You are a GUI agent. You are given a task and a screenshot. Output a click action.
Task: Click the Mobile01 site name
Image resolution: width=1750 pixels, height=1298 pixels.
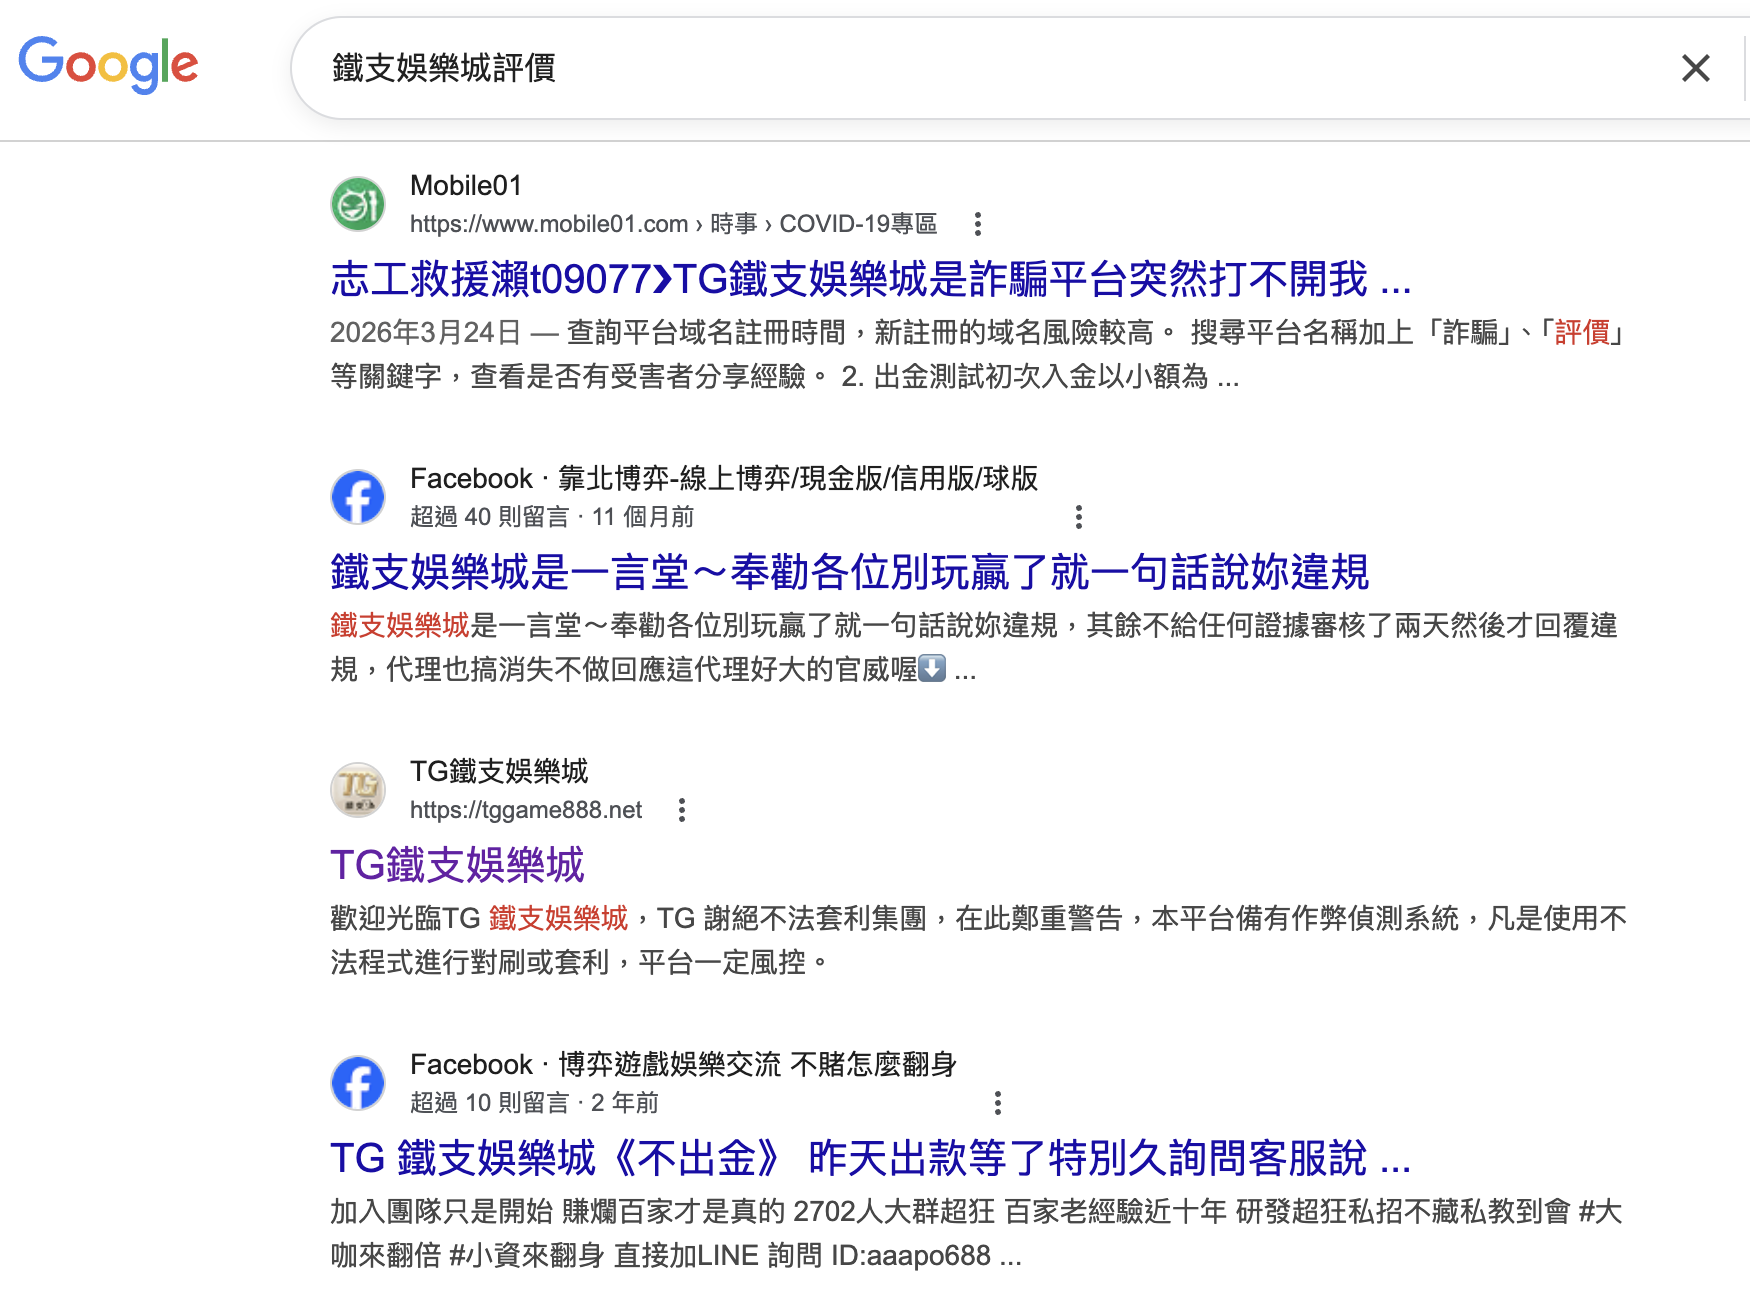[x=466, y=186]
